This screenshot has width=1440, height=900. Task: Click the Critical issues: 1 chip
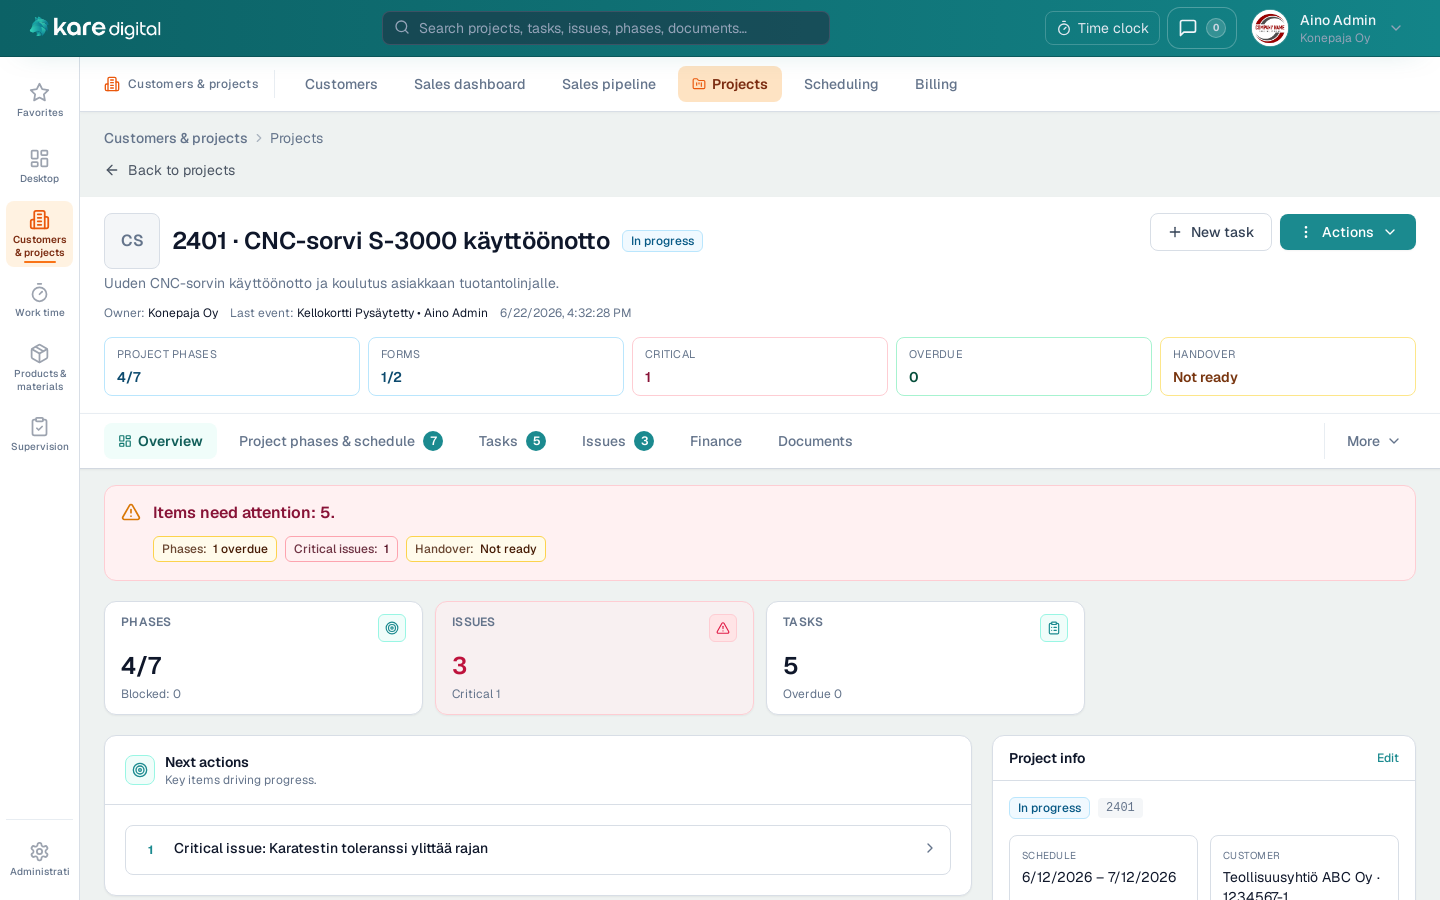tap(341, 549)
